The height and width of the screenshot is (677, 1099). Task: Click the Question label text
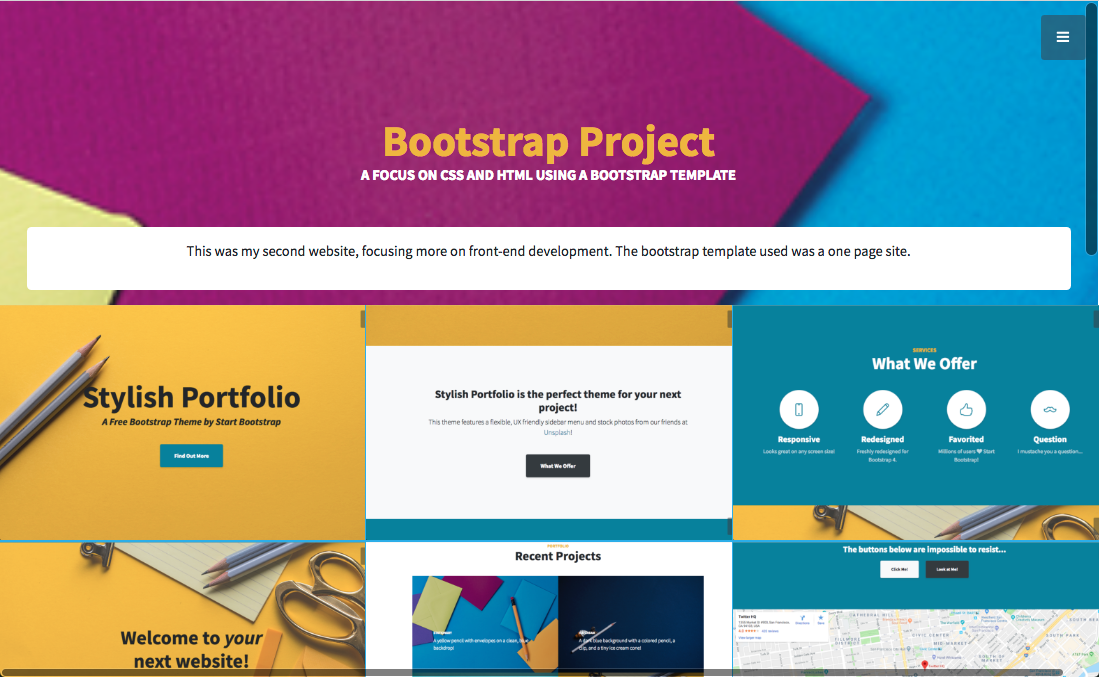tap(1050, 439)
